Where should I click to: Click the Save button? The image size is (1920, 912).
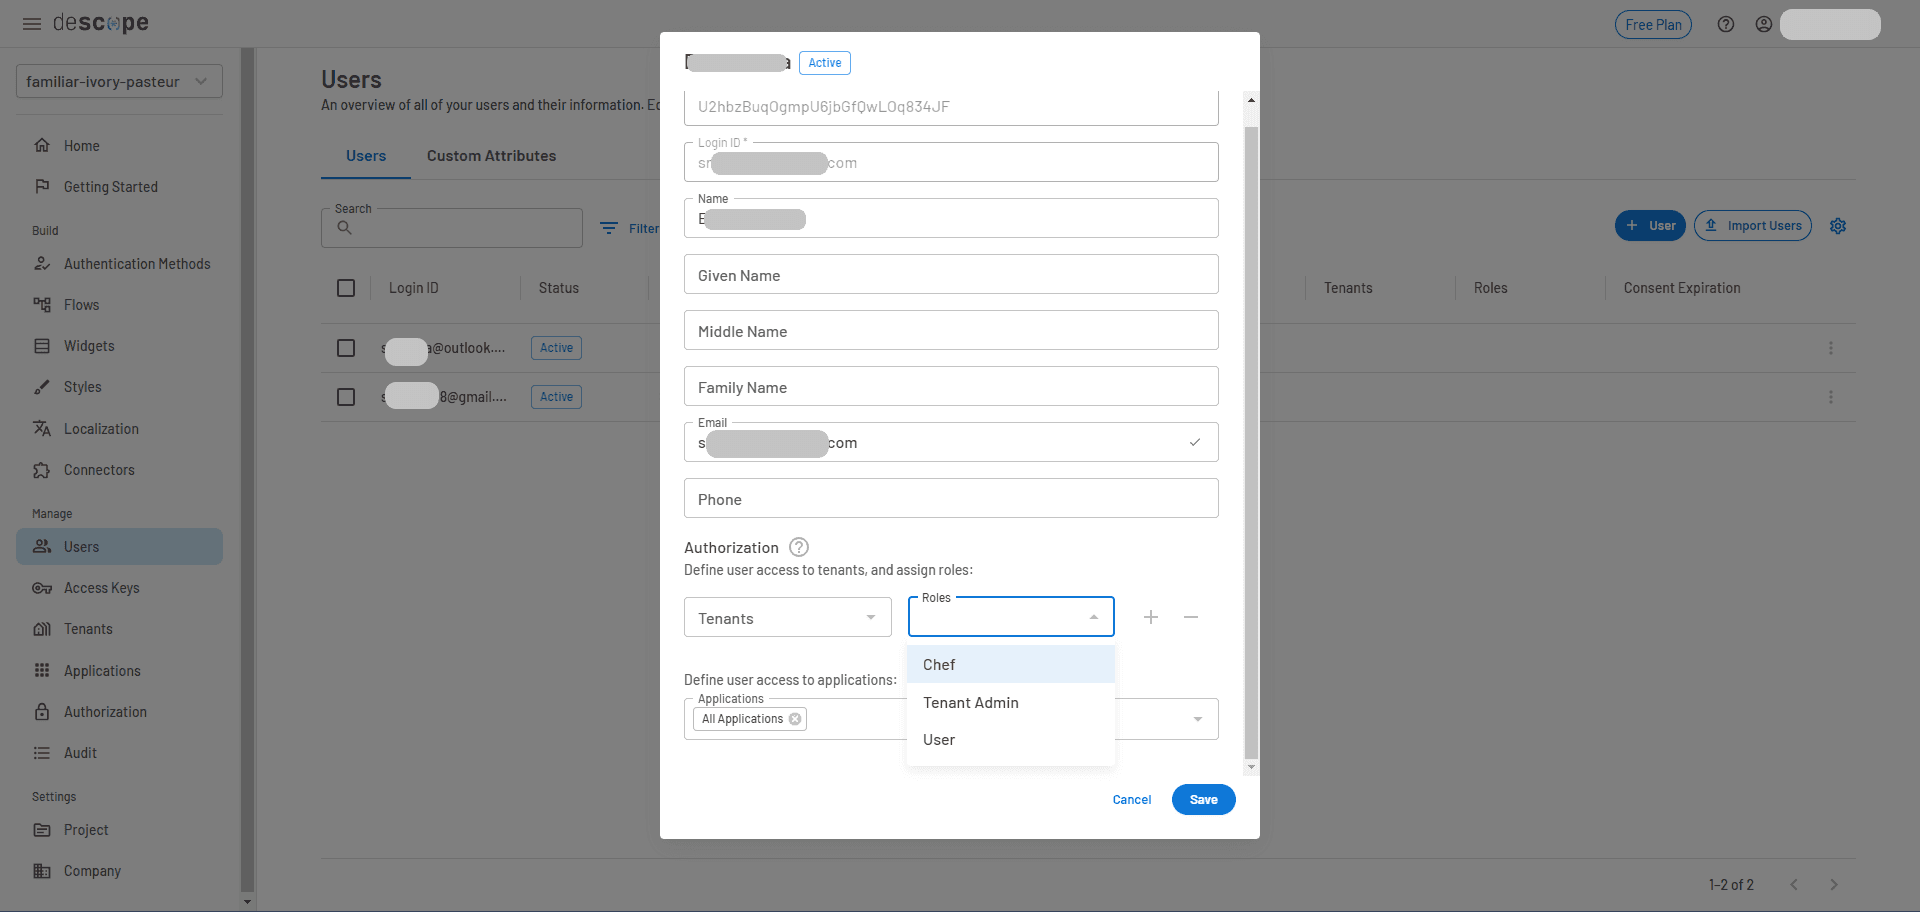pos(1203,800)
